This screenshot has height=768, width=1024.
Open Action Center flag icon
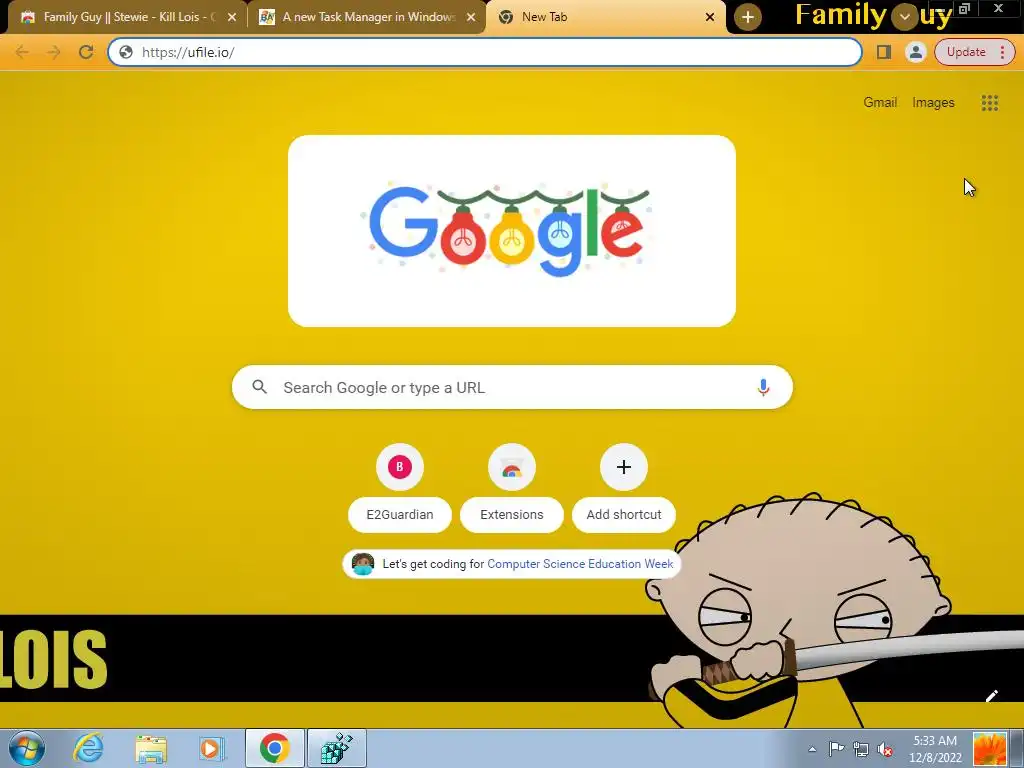pyautogui.click(x=836, y=748)
